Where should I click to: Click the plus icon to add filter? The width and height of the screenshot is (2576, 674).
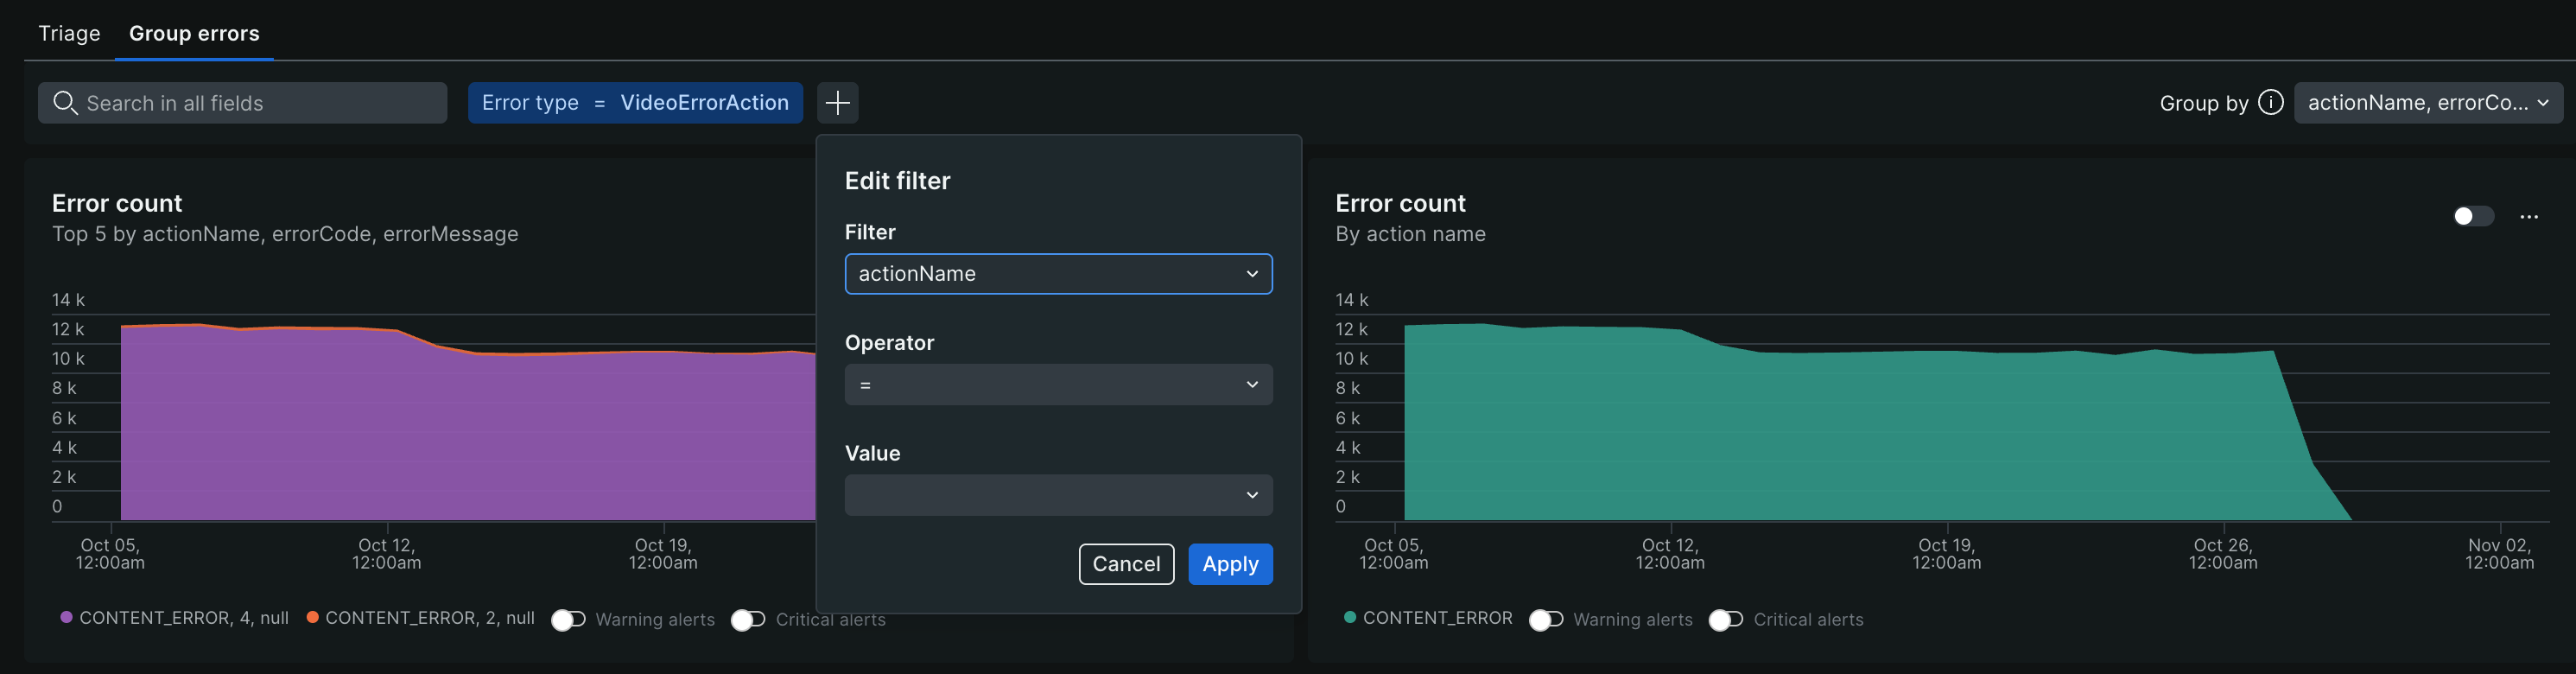click(837, 103)
